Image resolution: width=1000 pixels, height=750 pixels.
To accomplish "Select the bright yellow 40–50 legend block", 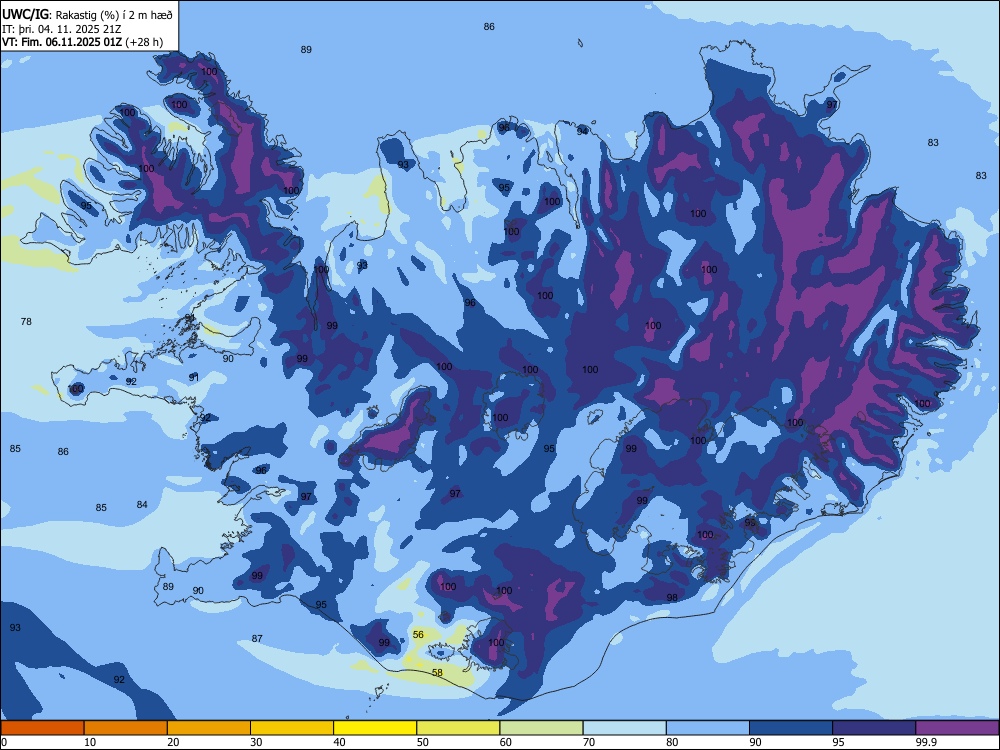I will click(375, 728).
